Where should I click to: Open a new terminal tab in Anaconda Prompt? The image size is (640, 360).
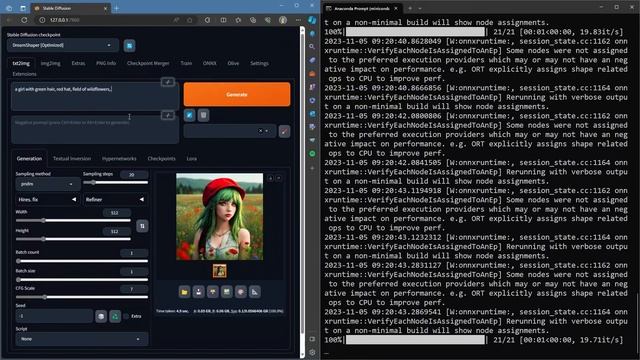tap(410, 8)
